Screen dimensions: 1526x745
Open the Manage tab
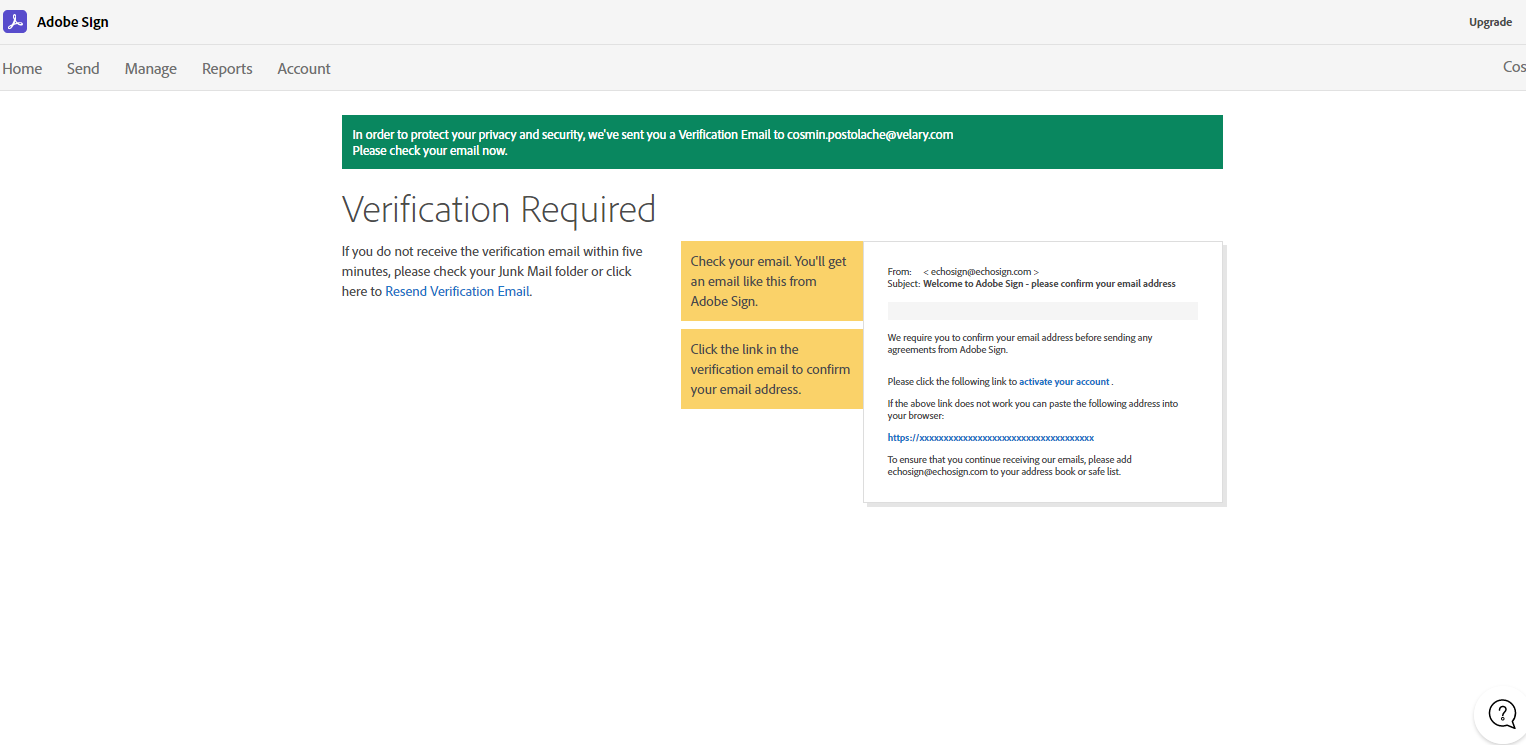[150, 68]
